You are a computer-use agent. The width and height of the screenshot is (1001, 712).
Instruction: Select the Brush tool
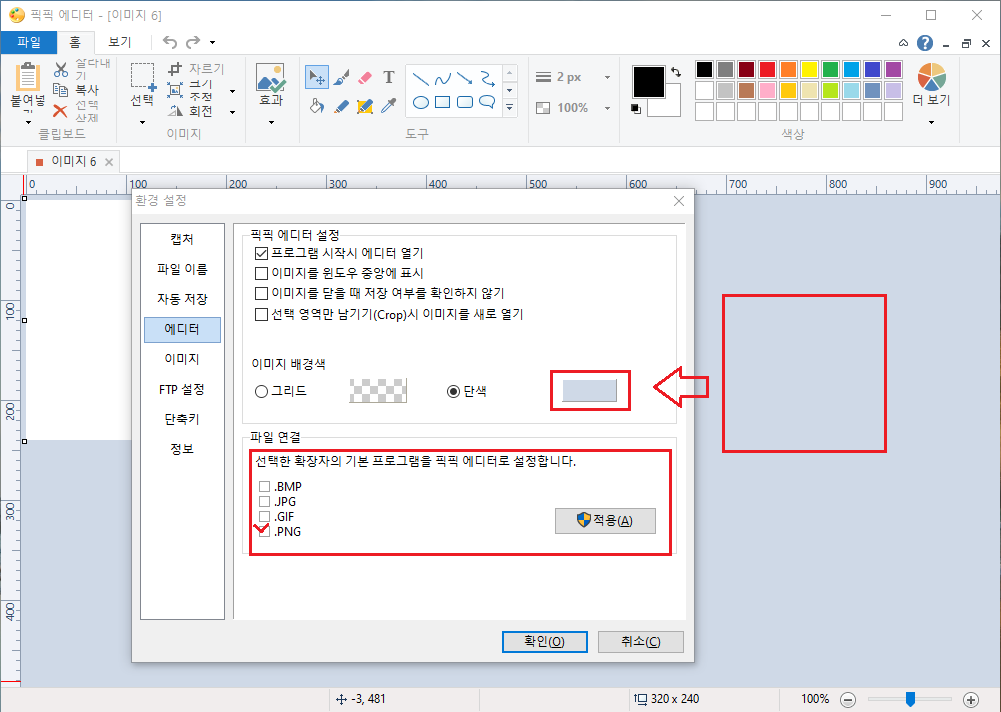[x=341, y=77]
